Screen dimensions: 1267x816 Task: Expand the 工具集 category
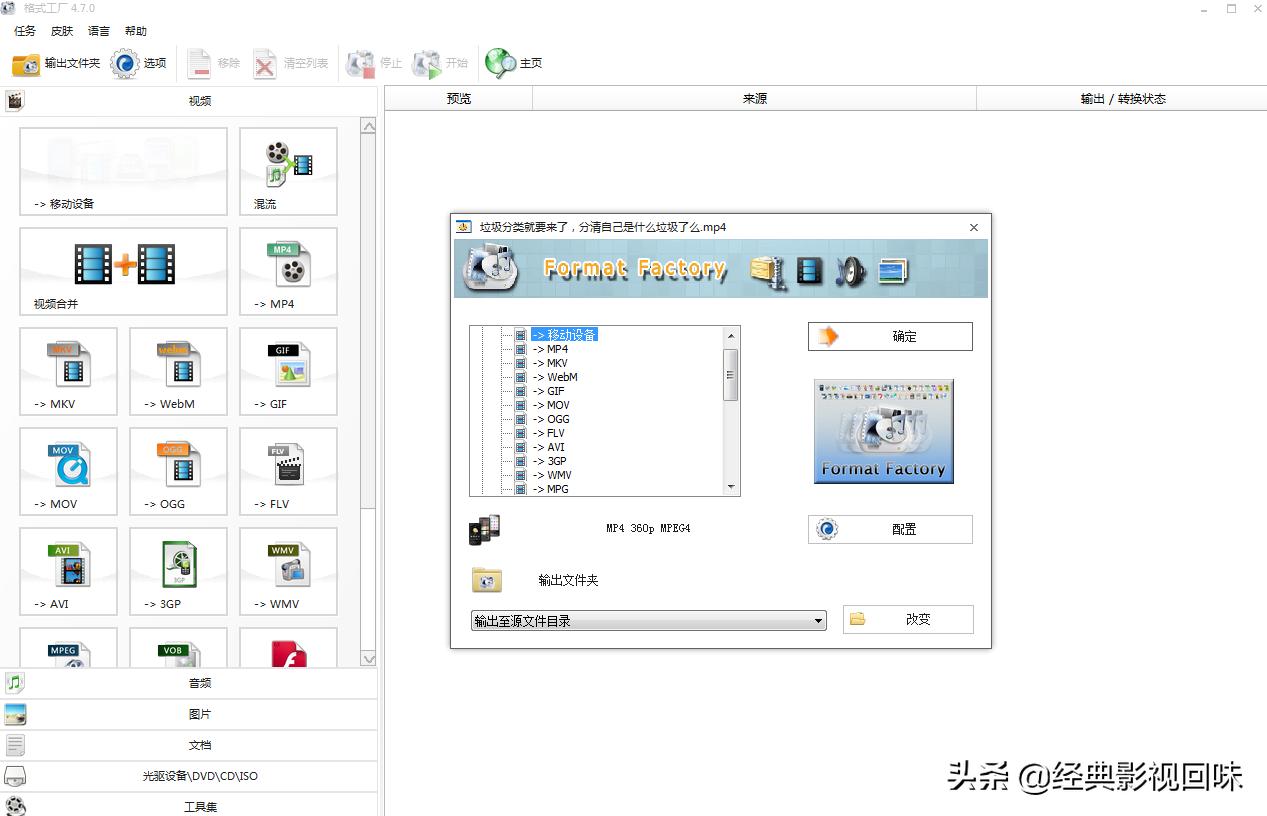(189, 805)
